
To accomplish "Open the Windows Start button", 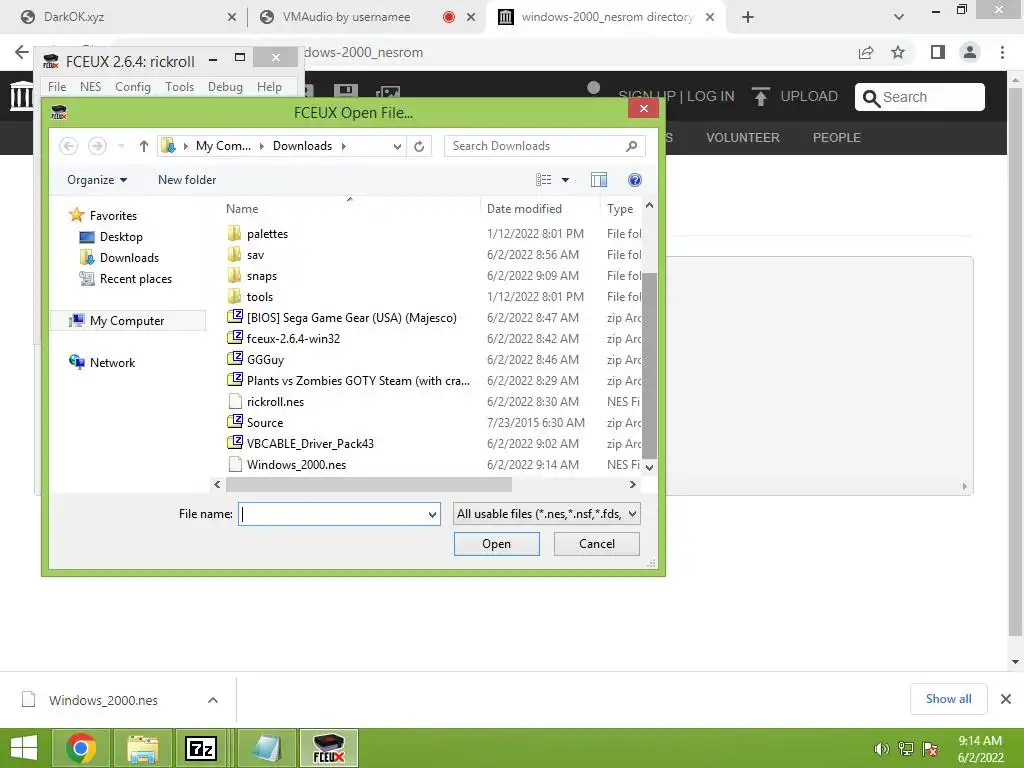I will (24, 748).
